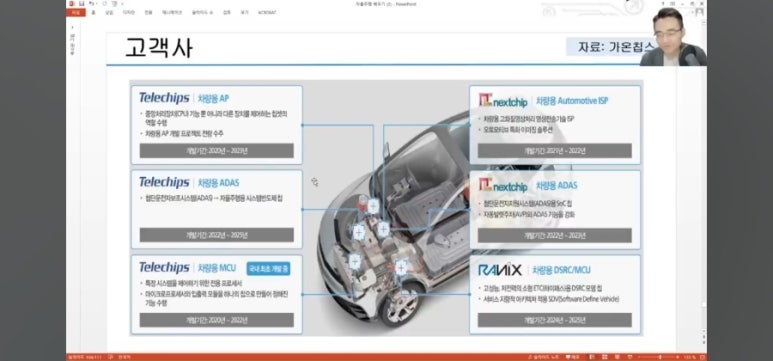The image size is (773, 361).
Task: Click the slide number indicator in status bar
Action: pyautogui.click(x=84, y=357)
